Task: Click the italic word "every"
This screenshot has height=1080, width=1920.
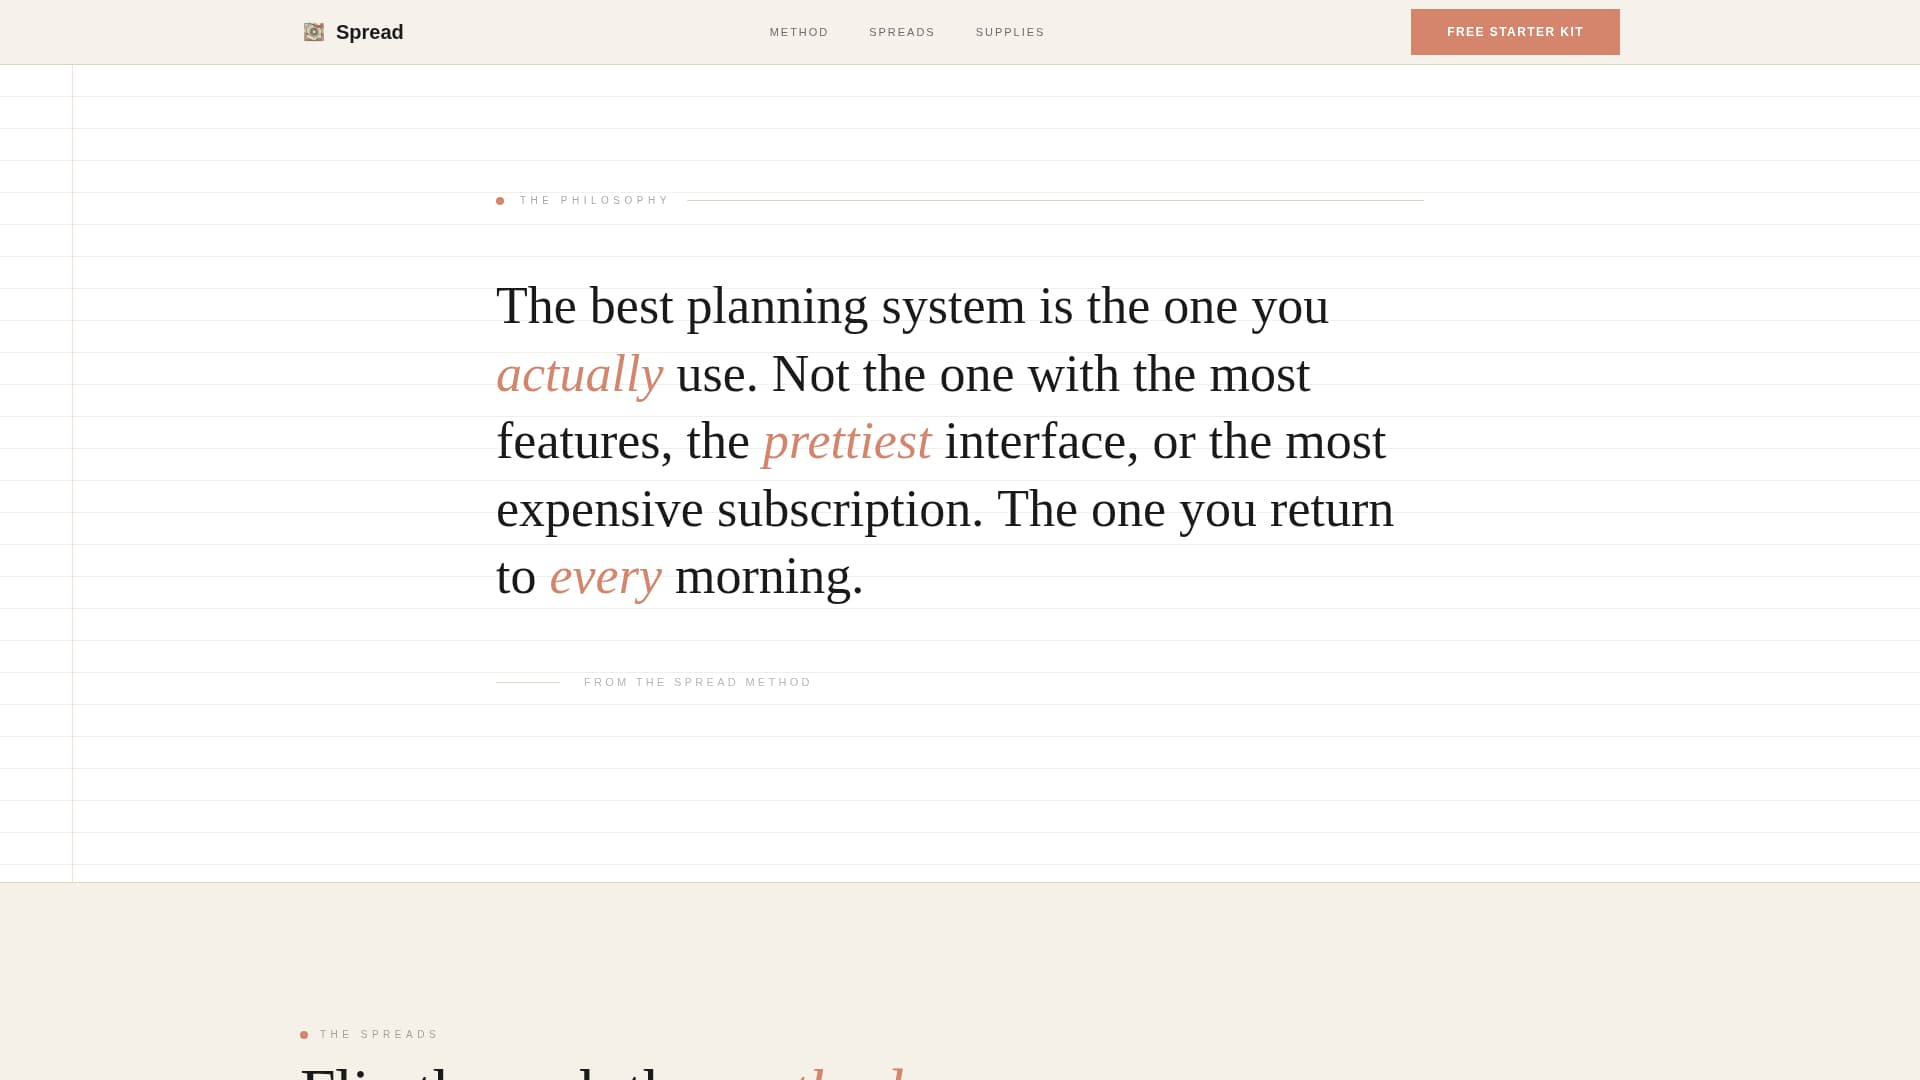Action: tap(605, 577)
